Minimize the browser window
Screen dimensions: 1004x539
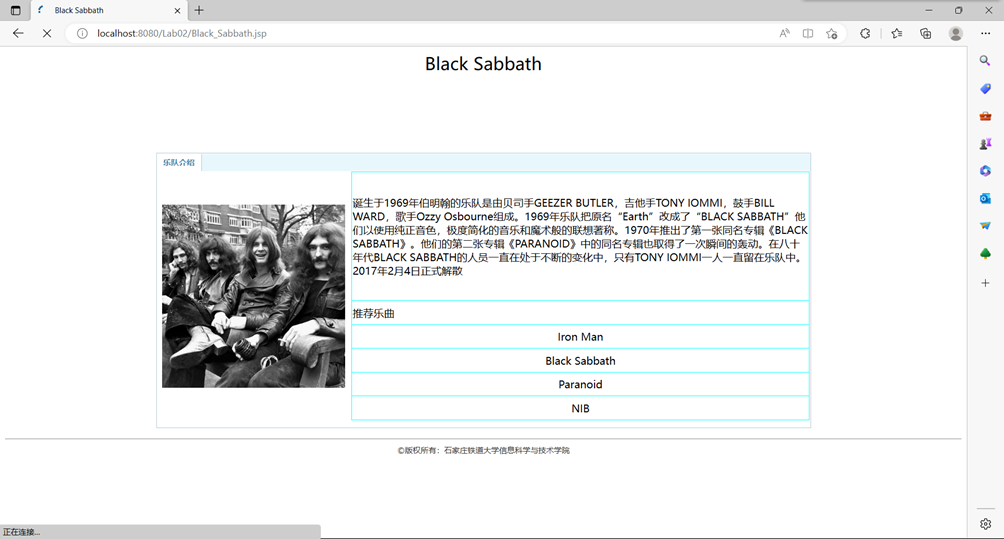click(928, 10)
